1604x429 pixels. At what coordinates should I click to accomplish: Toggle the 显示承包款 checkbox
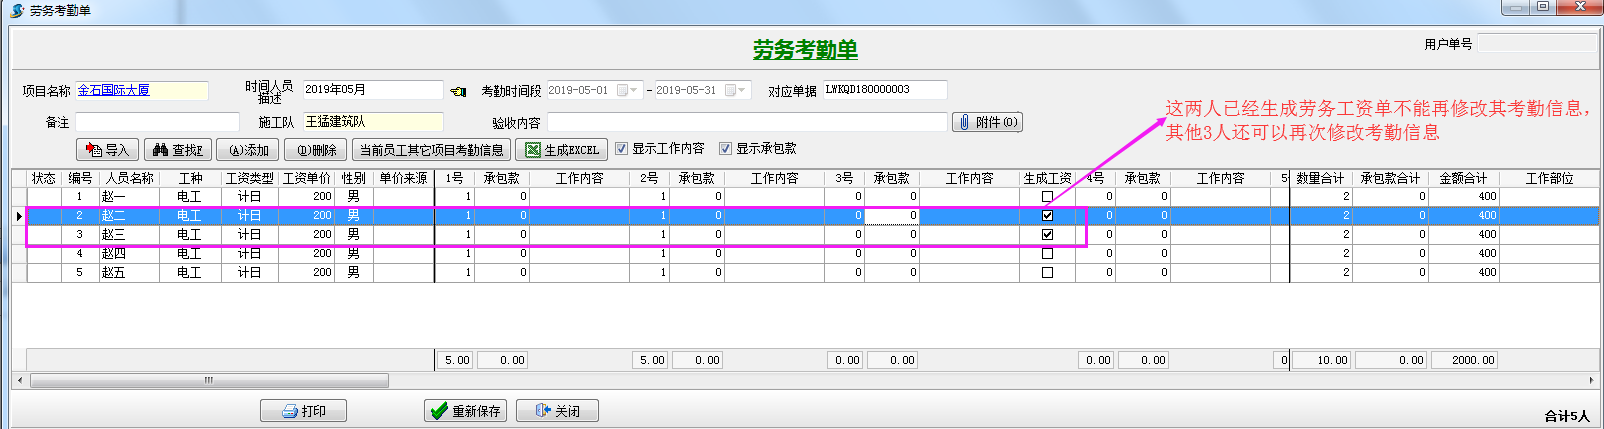[x=726, y=149]
